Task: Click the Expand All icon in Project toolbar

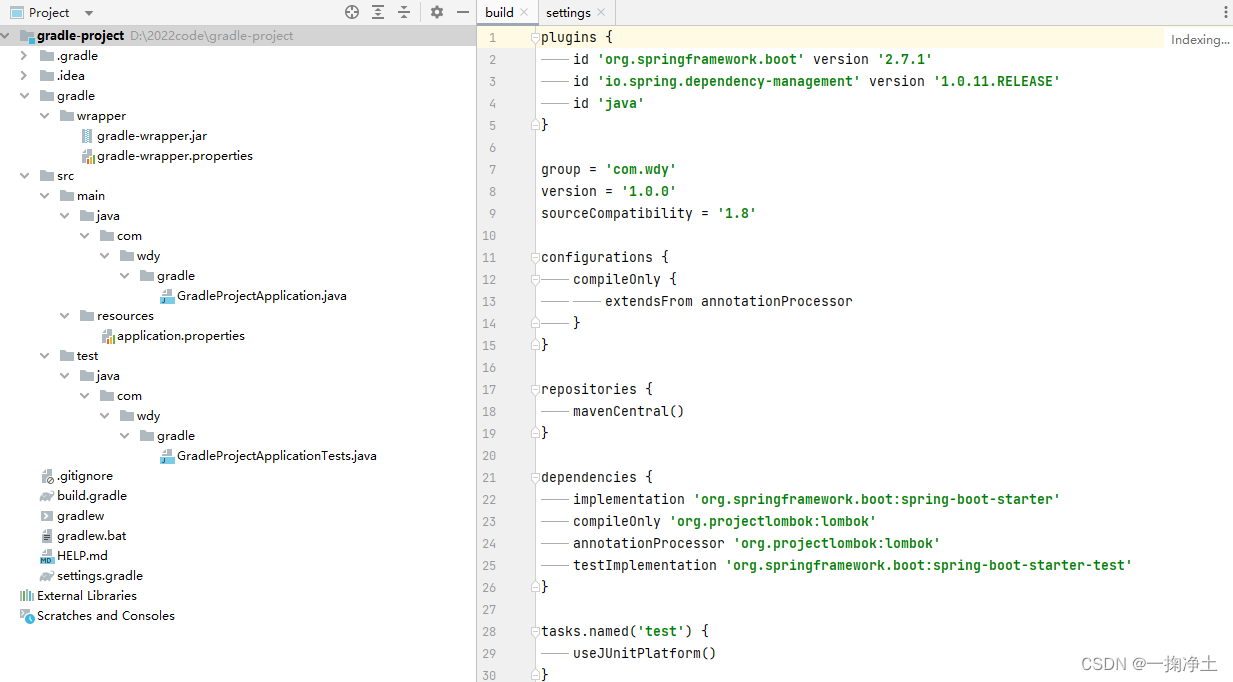Action: 378,12
